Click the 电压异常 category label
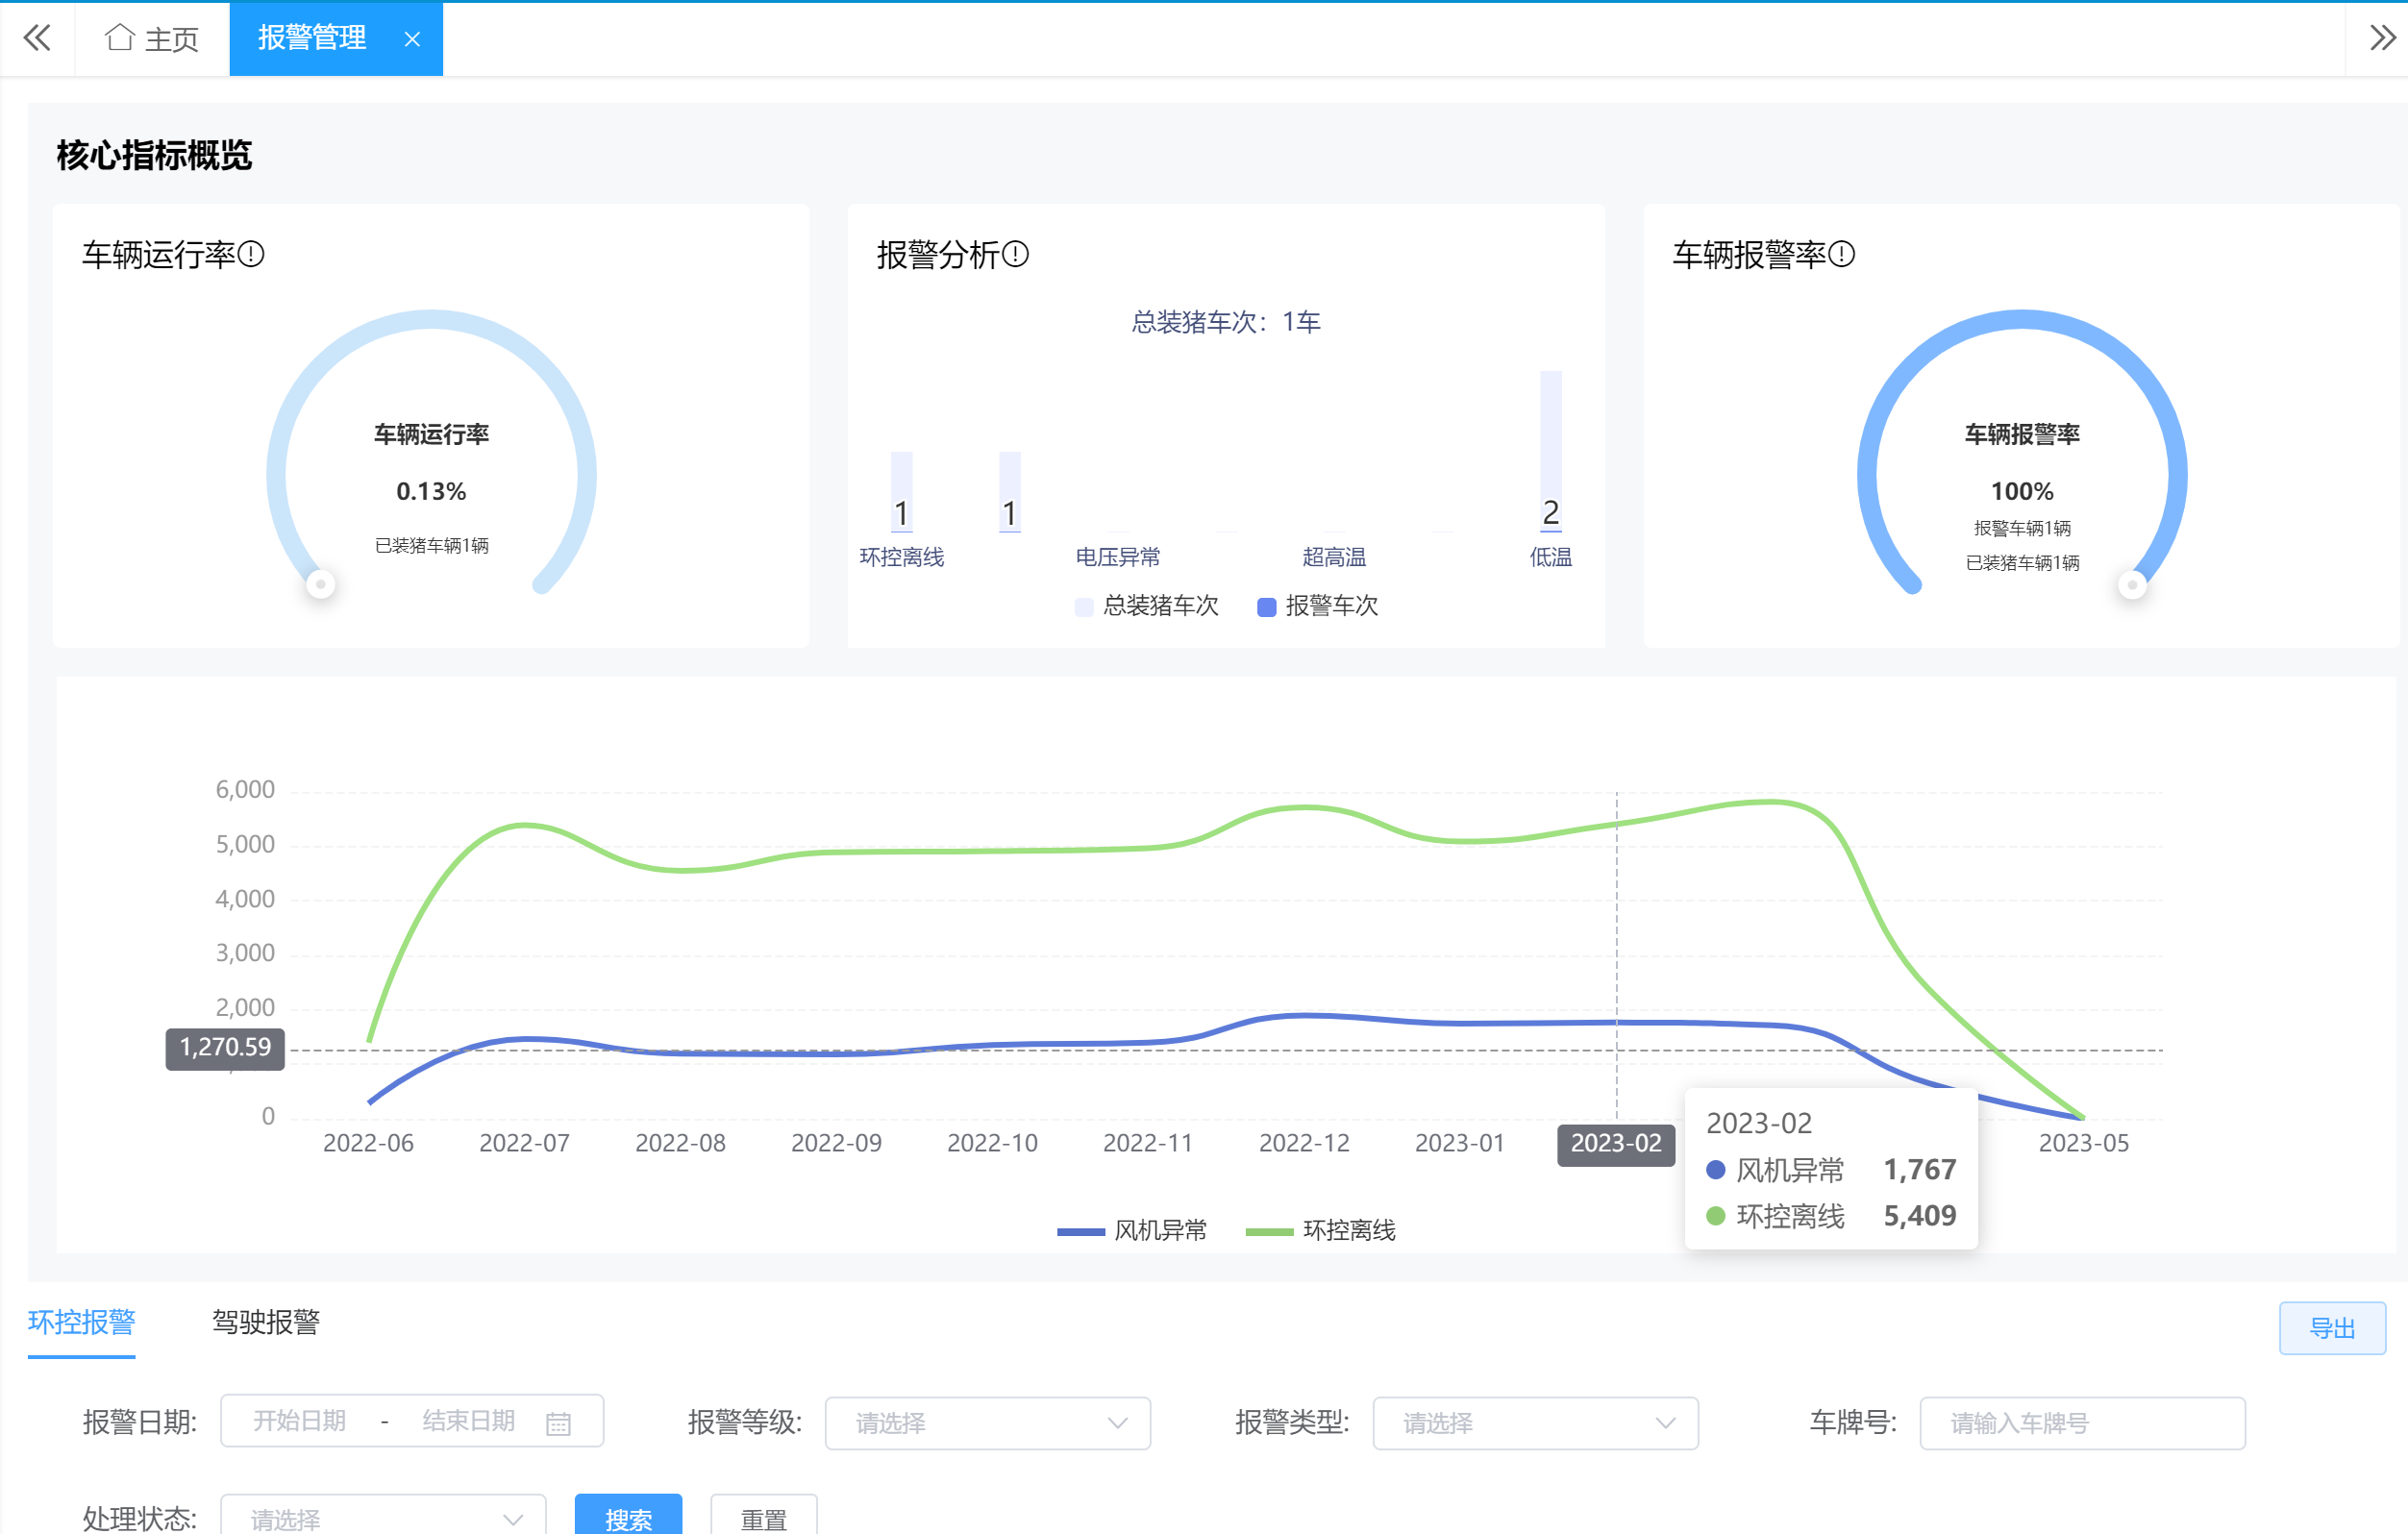Viewport: 2408px width, 1534px height. pos(1118,557)
